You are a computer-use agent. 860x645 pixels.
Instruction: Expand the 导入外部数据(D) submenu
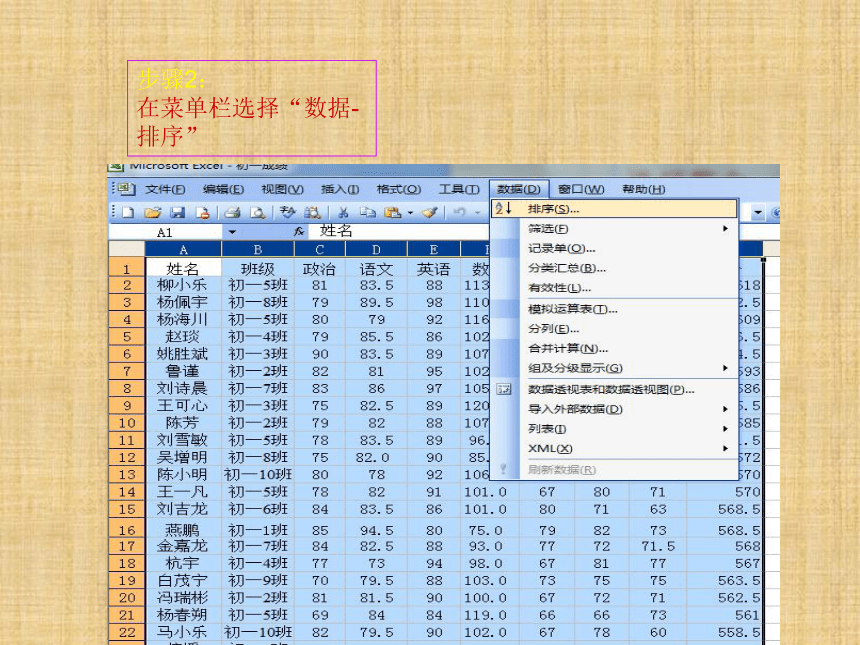[726, 409]
